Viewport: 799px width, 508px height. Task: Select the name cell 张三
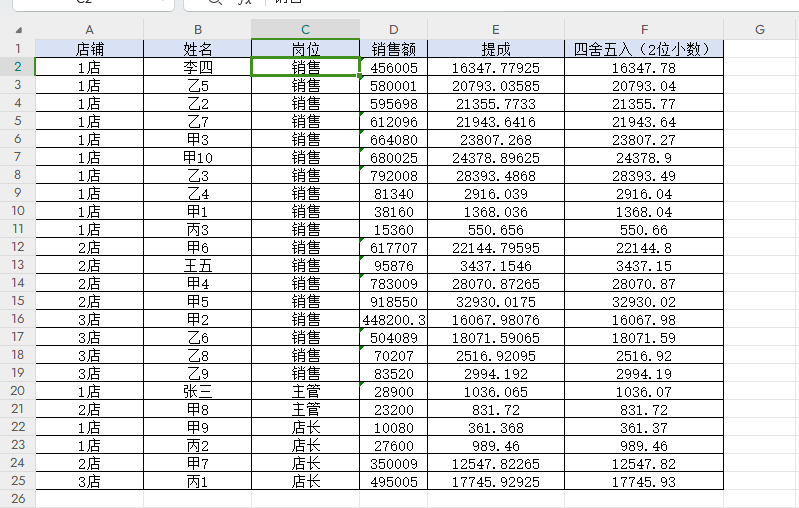(x=198, y=391)
